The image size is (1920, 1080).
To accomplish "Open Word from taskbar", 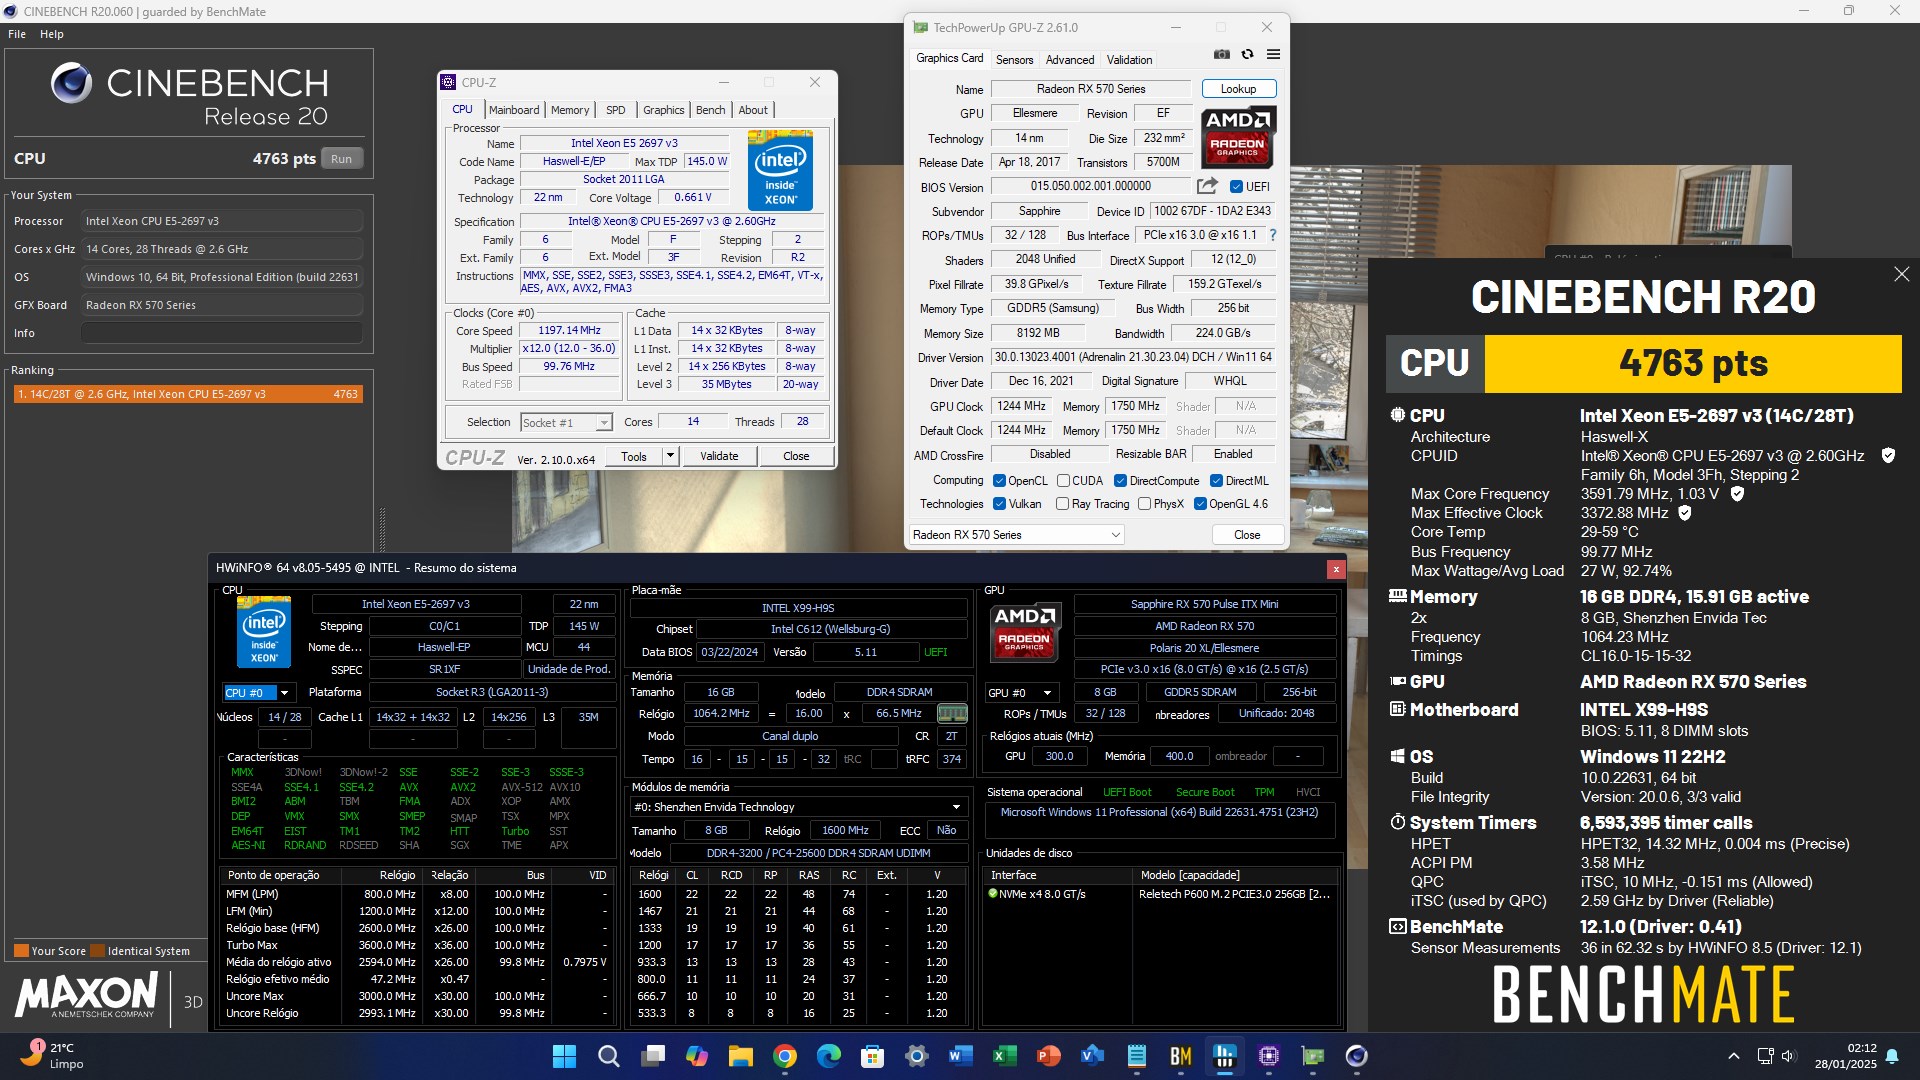I will pyautogui.click(x=961, y=1056).
